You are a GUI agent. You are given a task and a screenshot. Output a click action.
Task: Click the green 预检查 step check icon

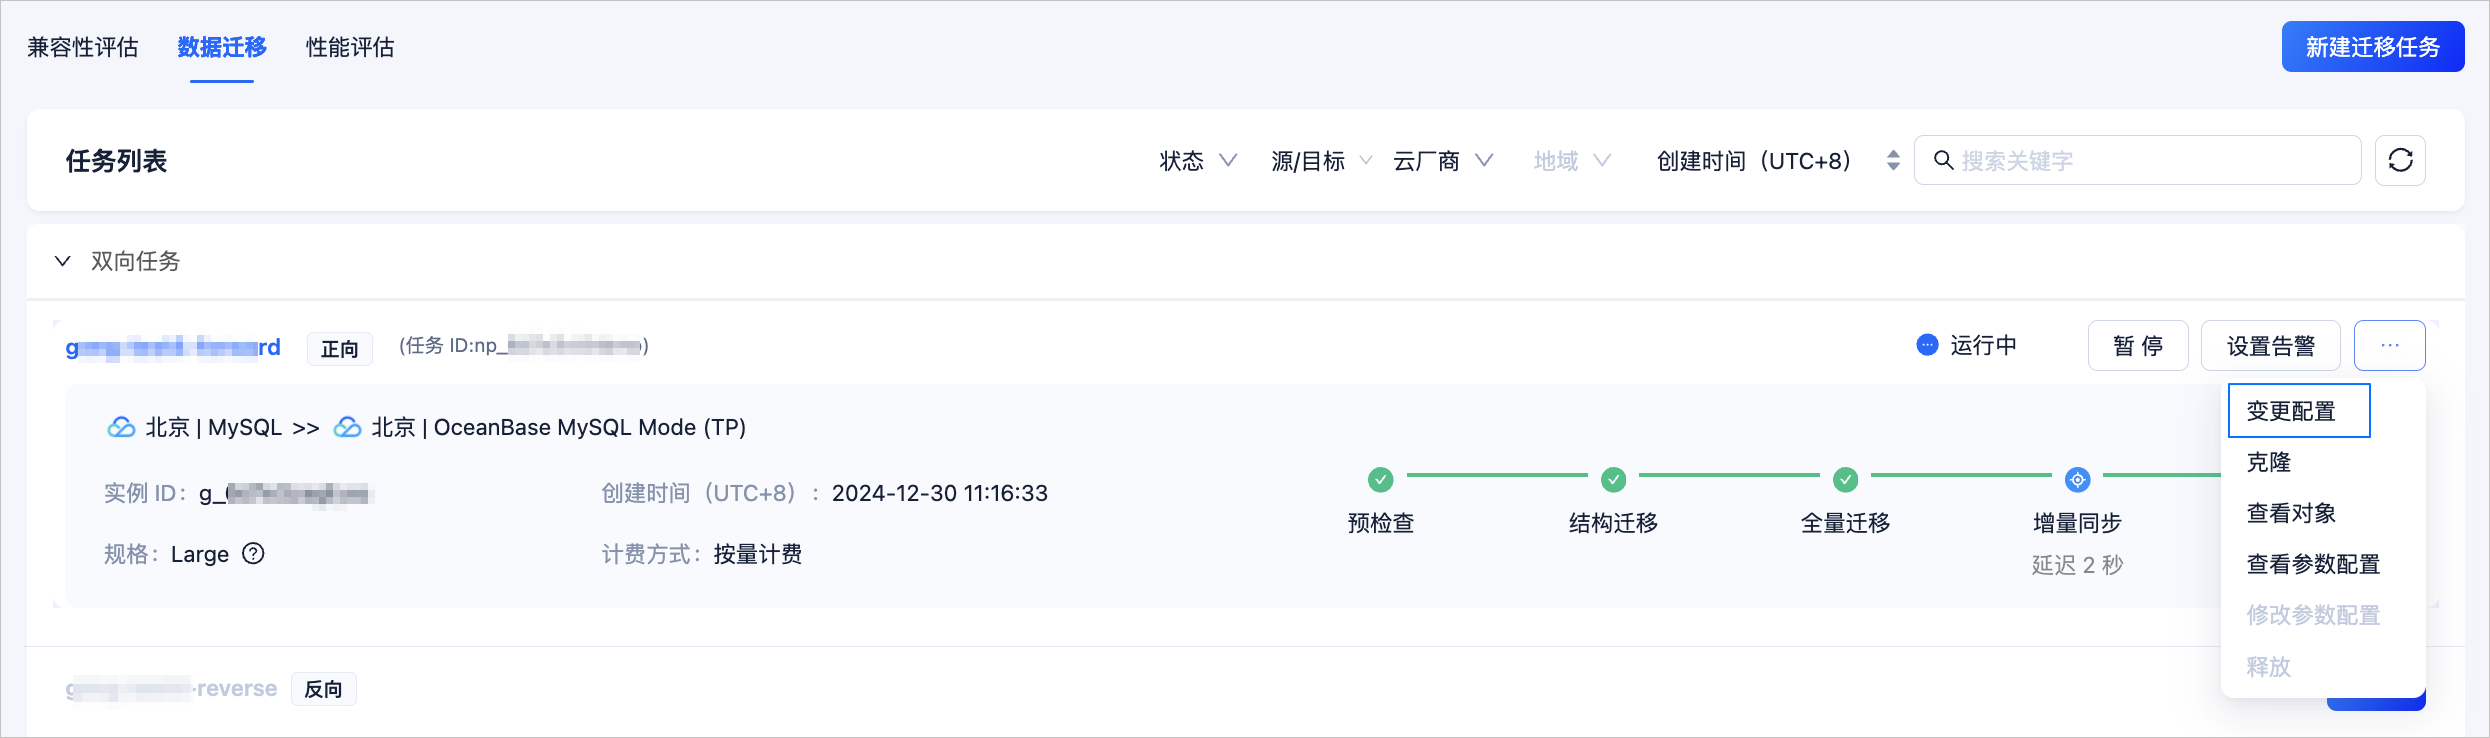point(1381,480)
